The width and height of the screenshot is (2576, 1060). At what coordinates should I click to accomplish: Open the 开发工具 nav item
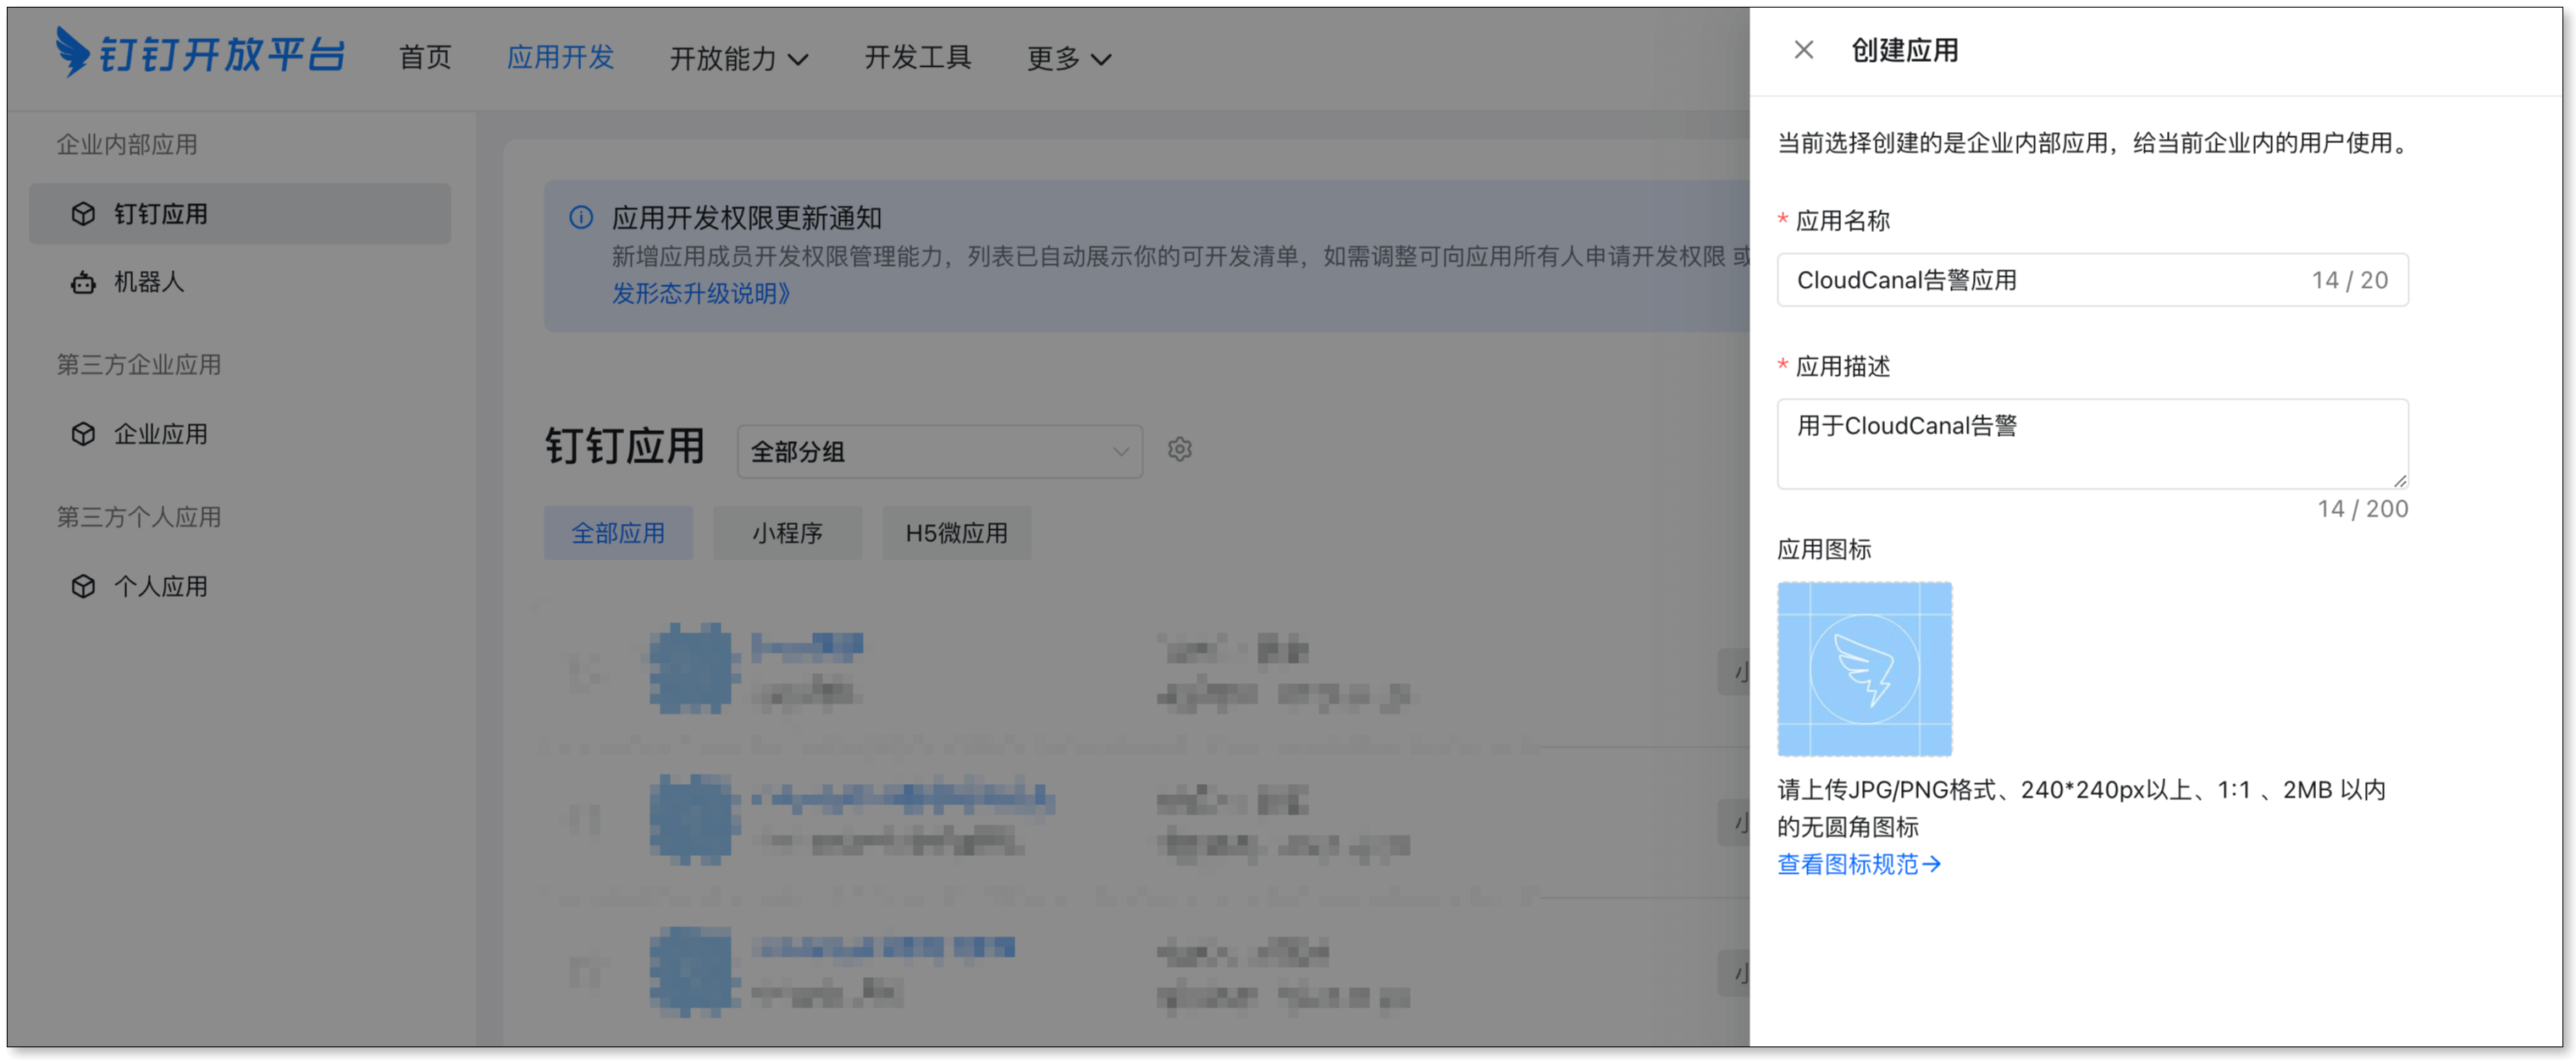(917, 58)
